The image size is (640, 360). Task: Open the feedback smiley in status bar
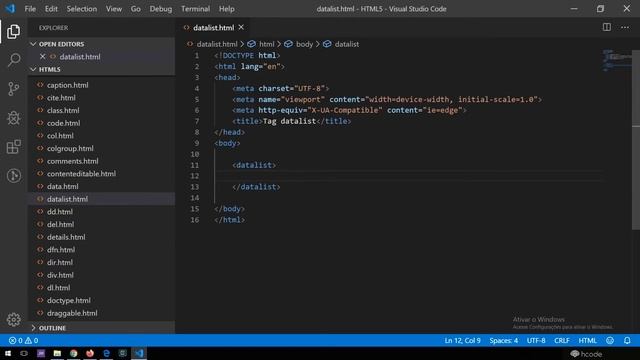point(610,340)
